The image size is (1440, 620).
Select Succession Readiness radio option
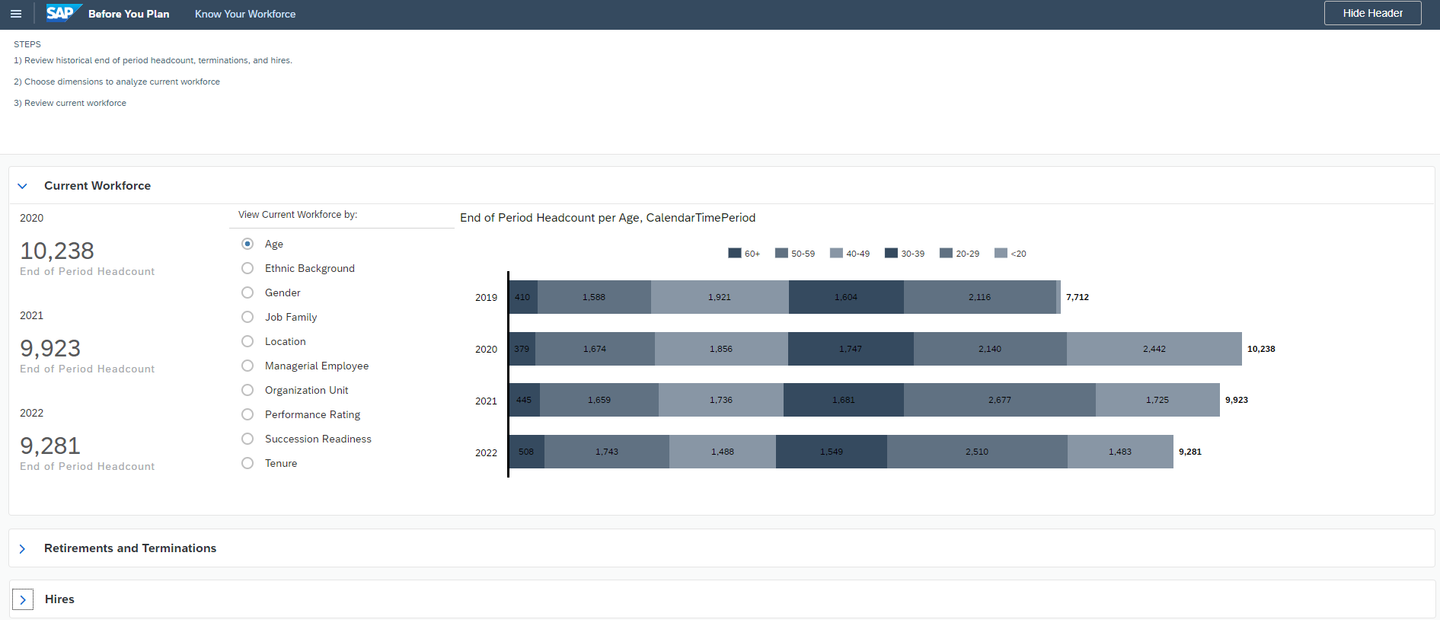pos(247,439)
